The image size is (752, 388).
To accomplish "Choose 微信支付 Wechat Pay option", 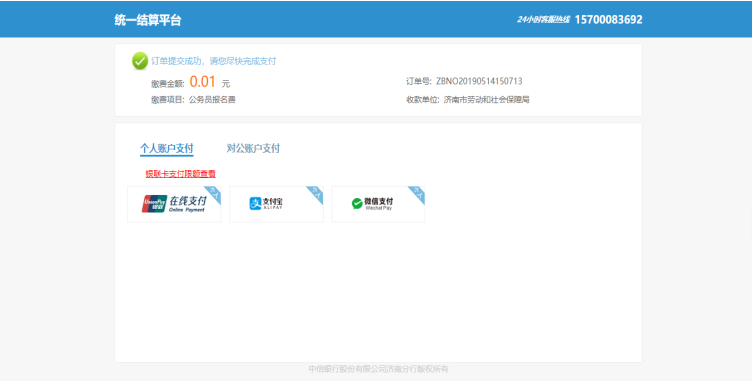I will (x=378, y=204).
